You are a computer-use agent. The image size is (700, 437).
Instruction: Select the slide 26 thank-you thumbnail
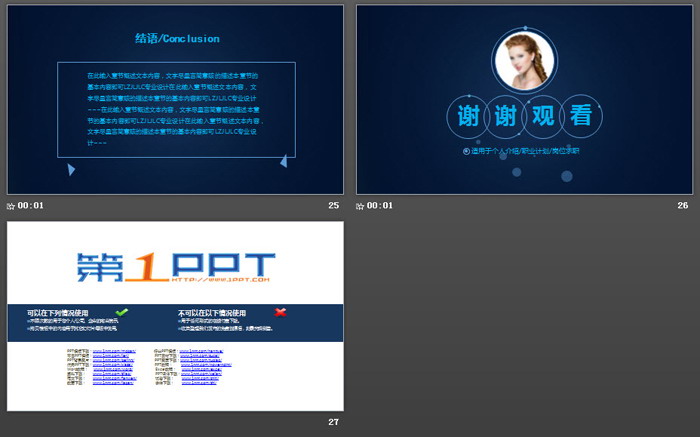pyautogui.click(x=524, y=100)
